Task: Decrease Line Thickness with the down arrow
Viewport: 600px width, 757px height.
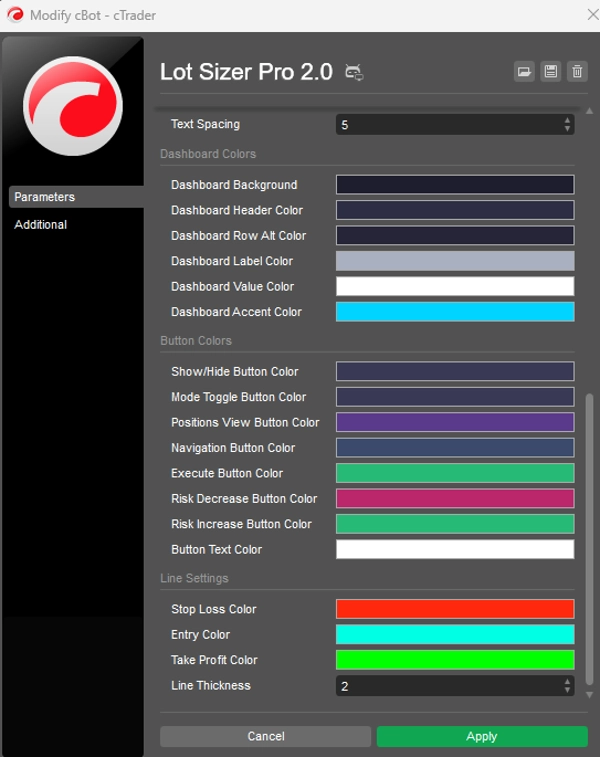Action: (x=567, y=690)
